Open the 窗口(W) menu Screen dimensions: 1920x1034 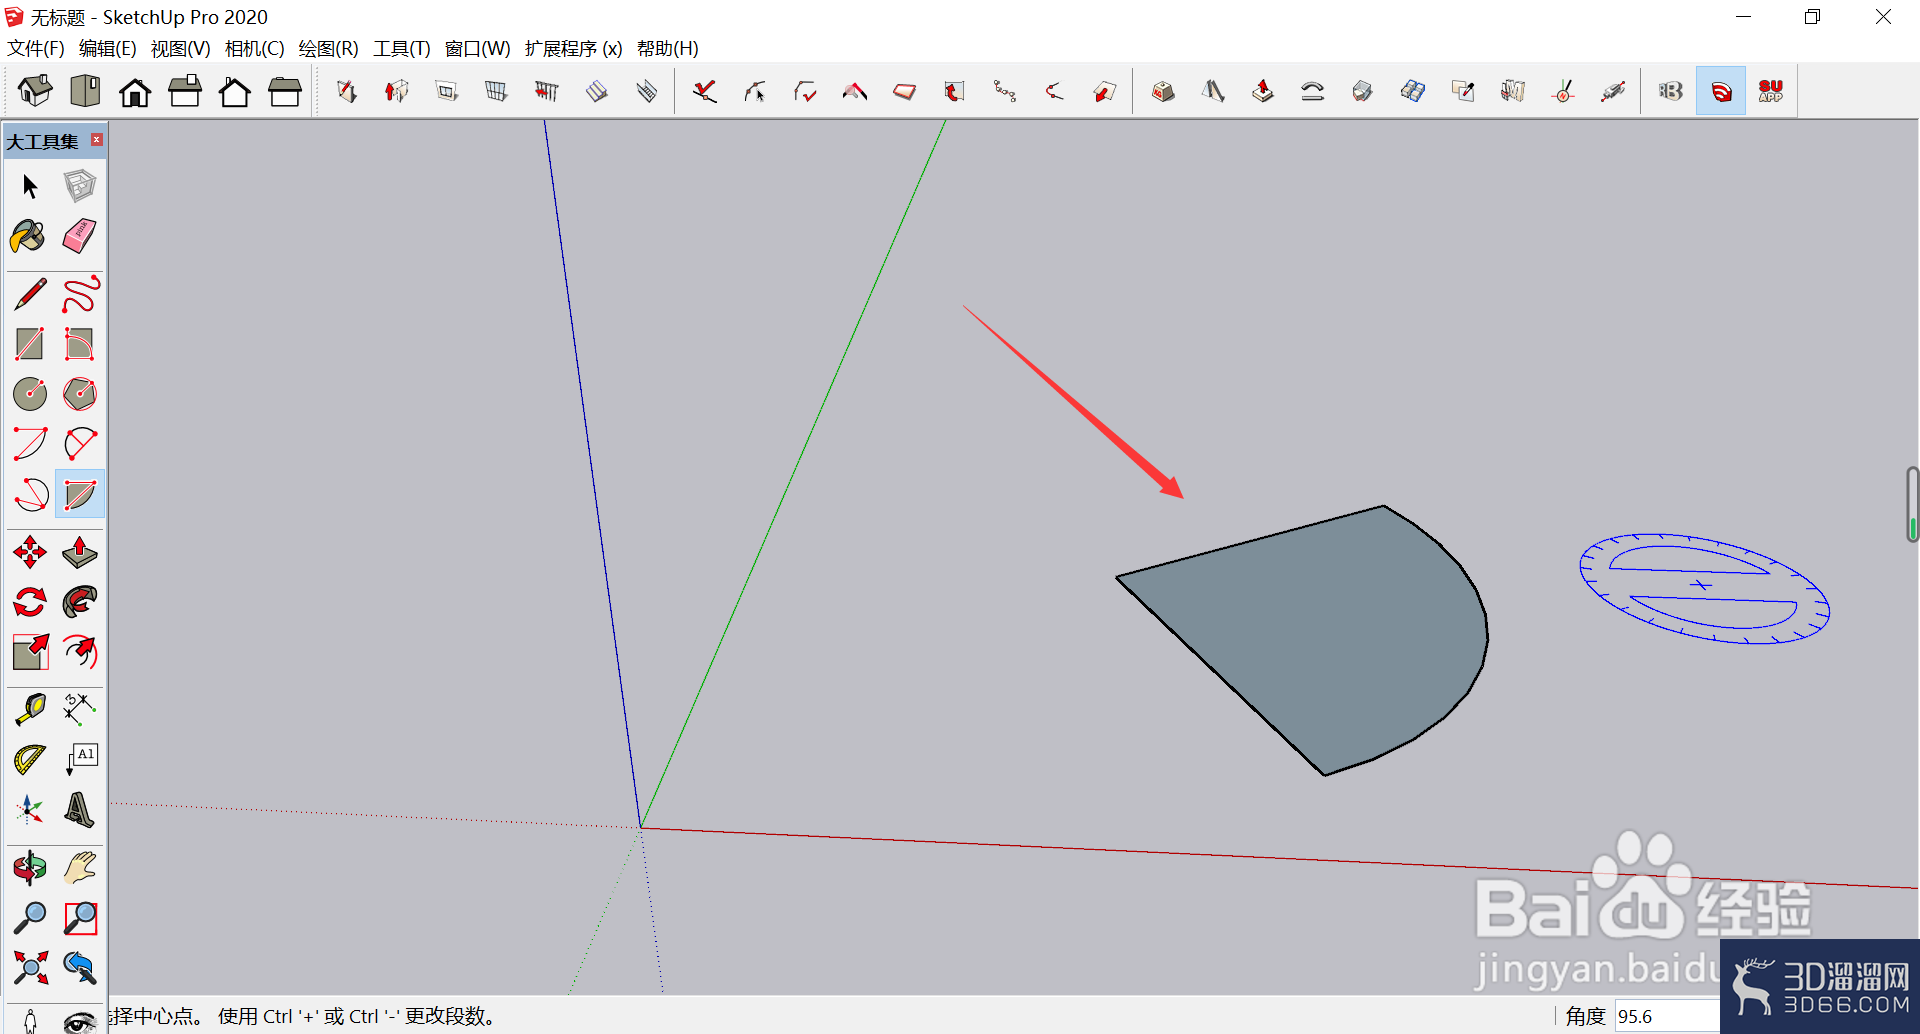tap(478, 48)
